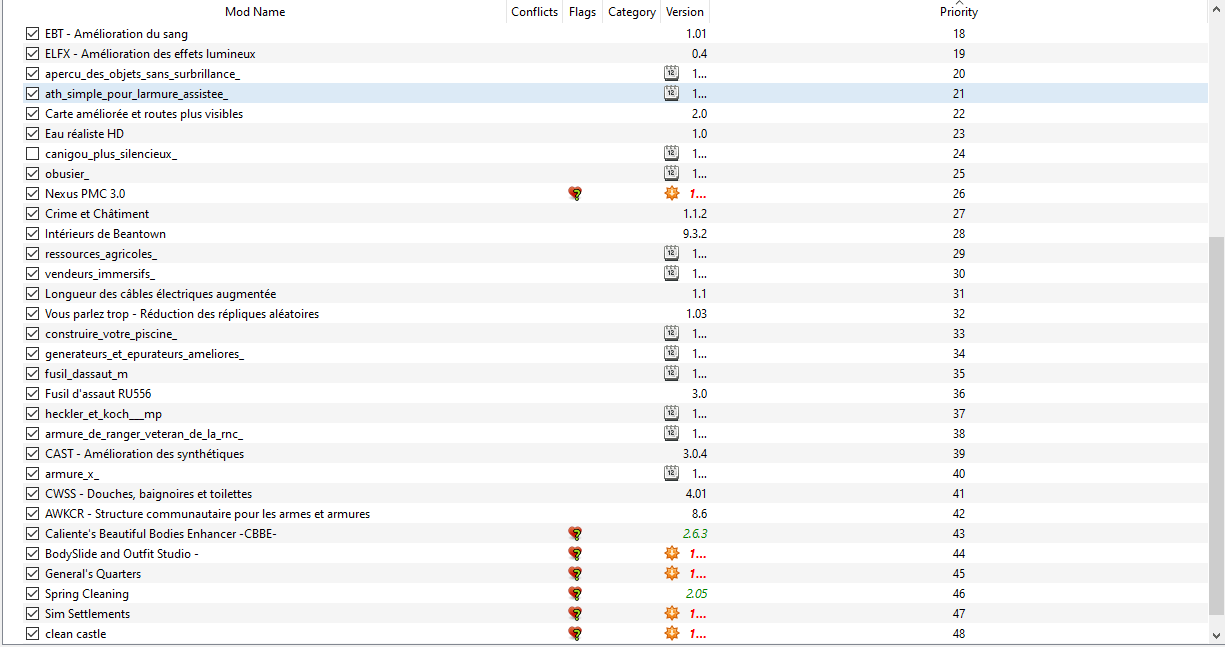The height and width of the screenshot is (647, 1225).
Task: Click the calendar version icon for obusier_
Action: point(671,174)
